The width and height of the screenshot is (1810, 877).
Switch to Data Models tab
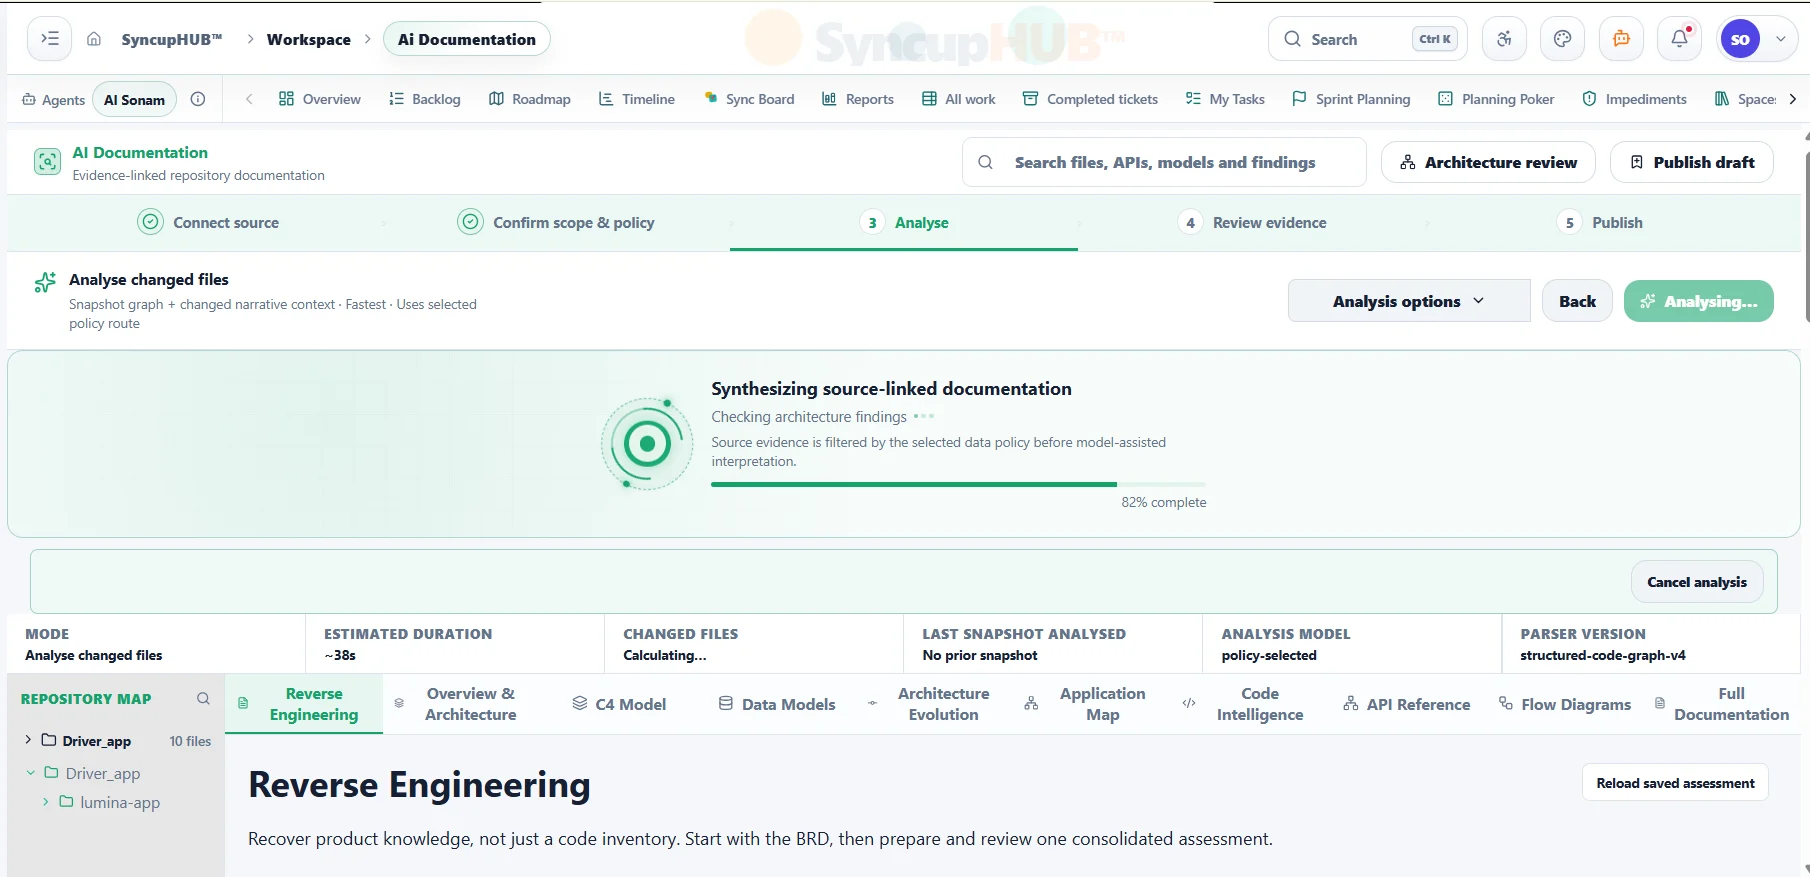tap(777, 704)
